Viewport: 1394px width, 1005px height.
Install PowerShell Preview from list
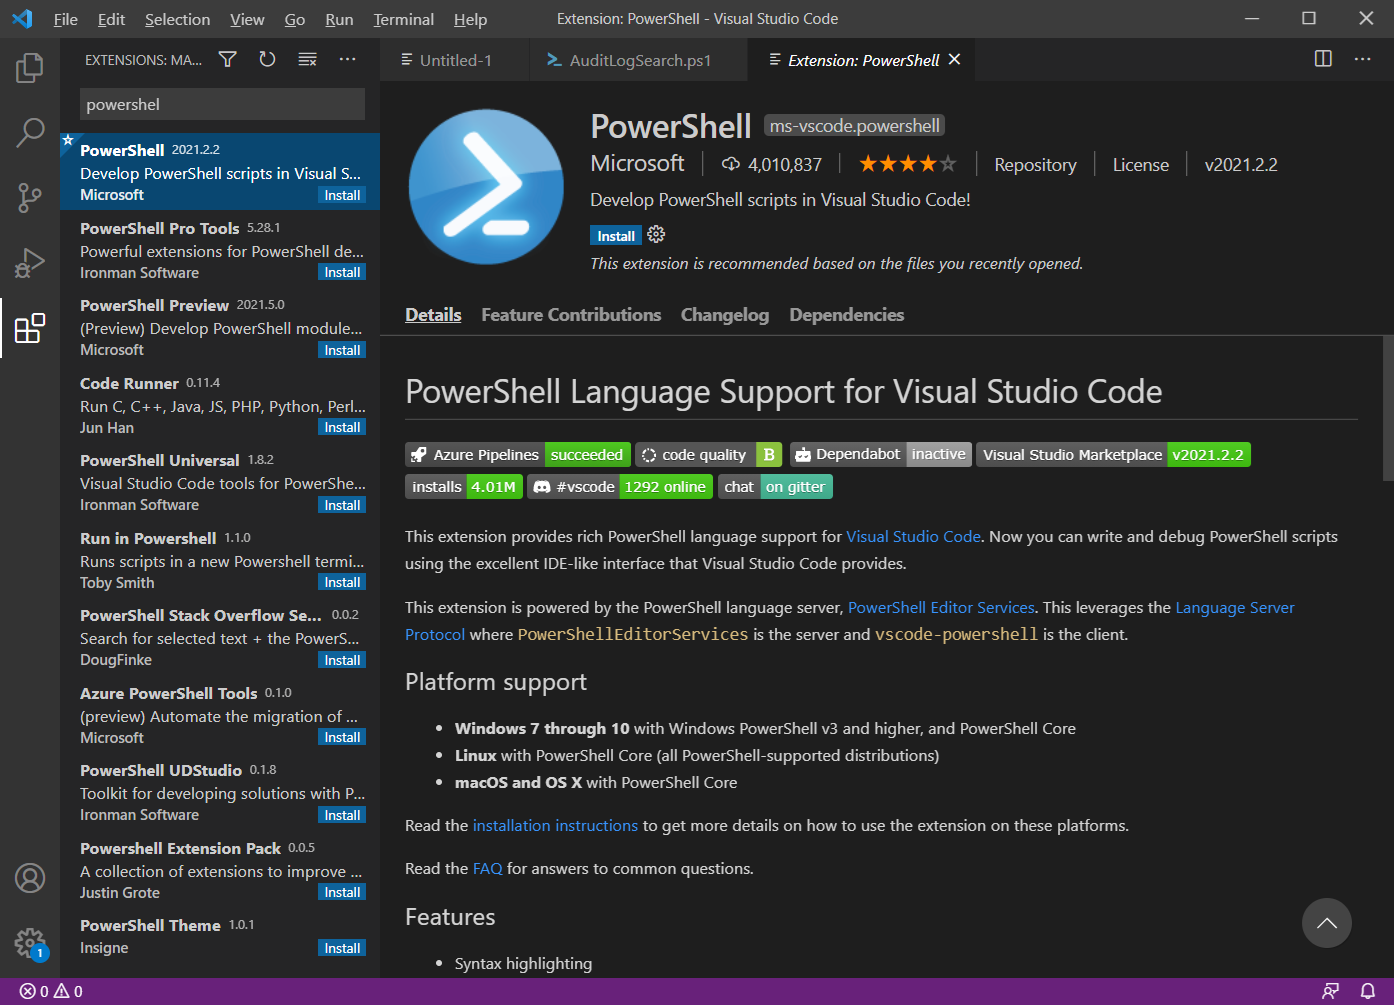pos(342,350)
